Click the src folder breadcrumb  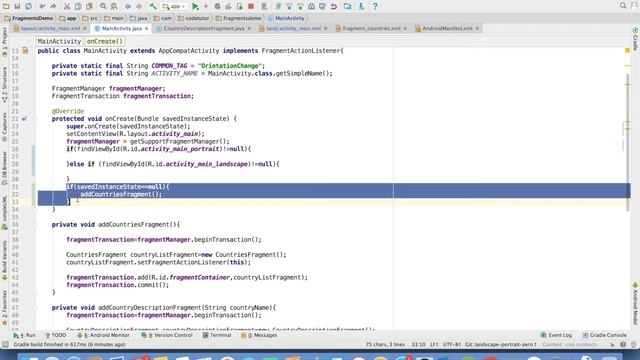pyautogui.click(x=90, y=18)
